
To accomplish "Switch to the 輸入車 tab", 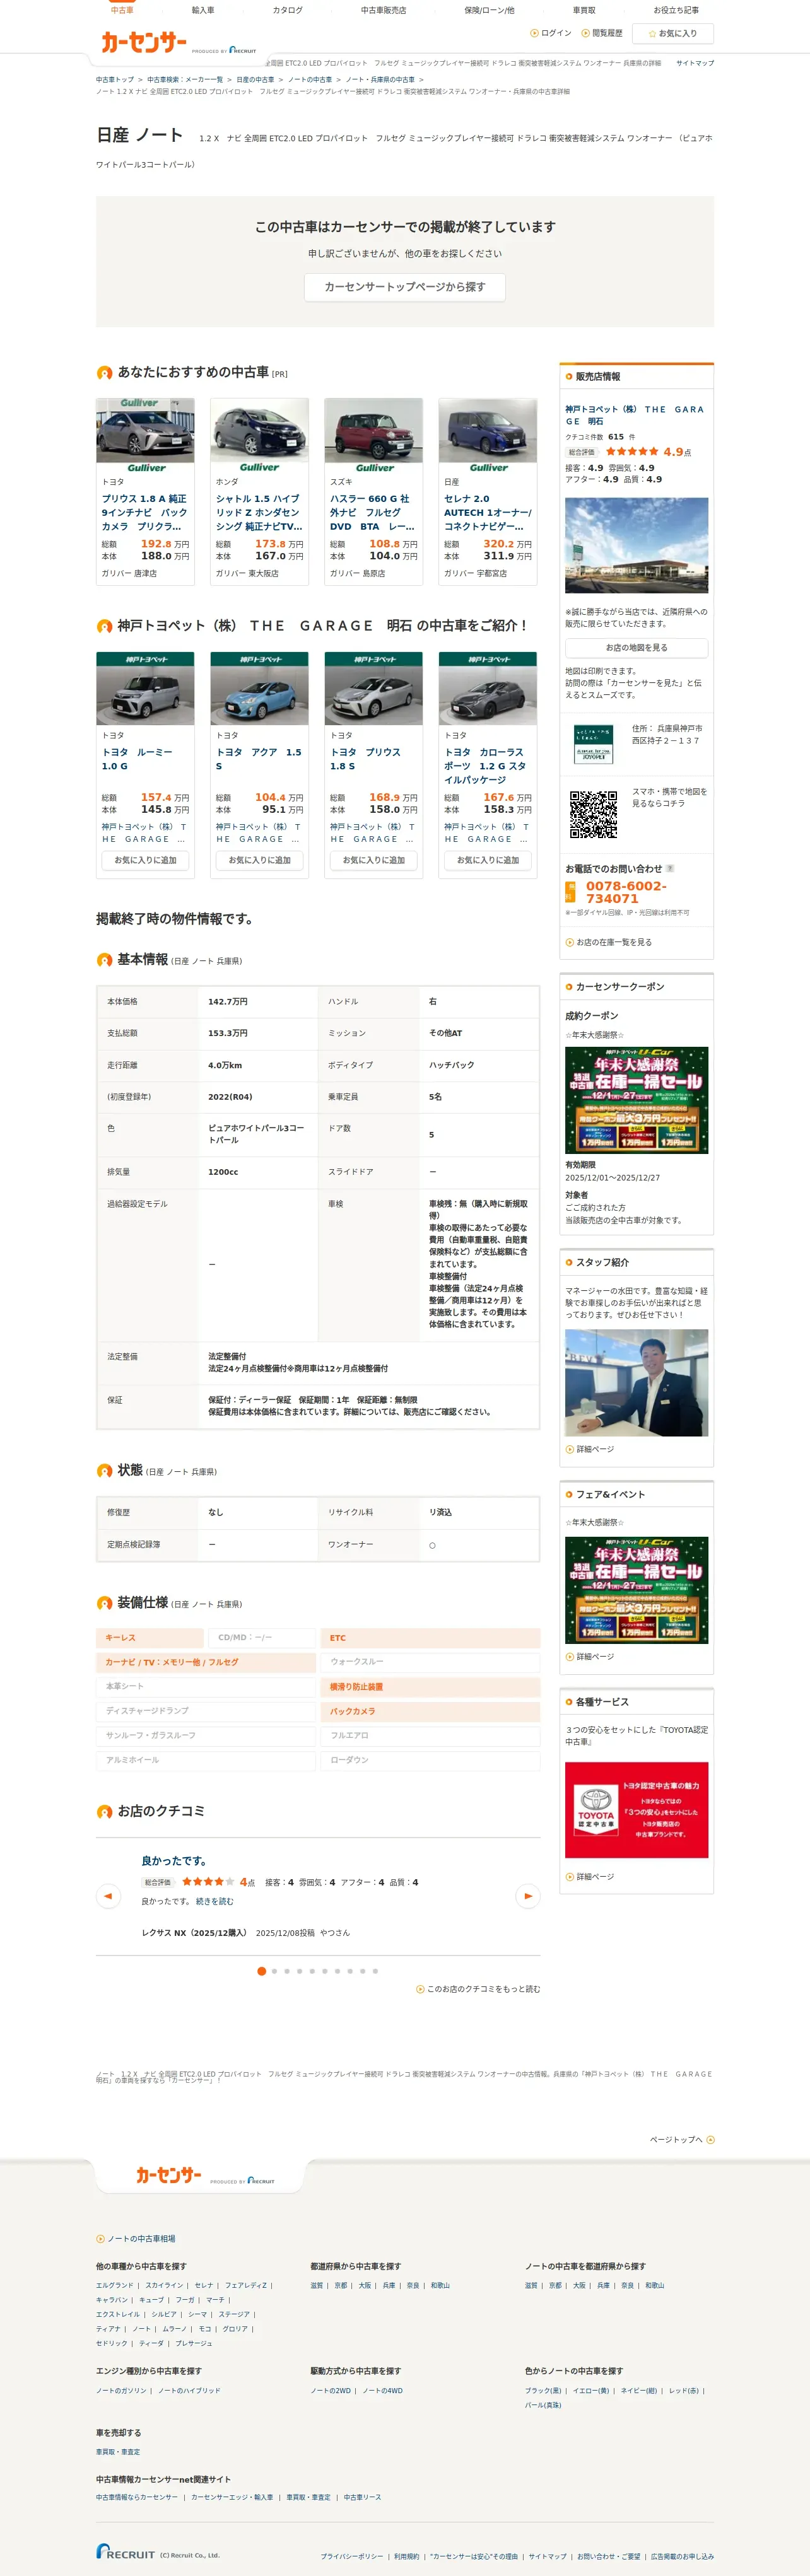I will pos(203,10).
